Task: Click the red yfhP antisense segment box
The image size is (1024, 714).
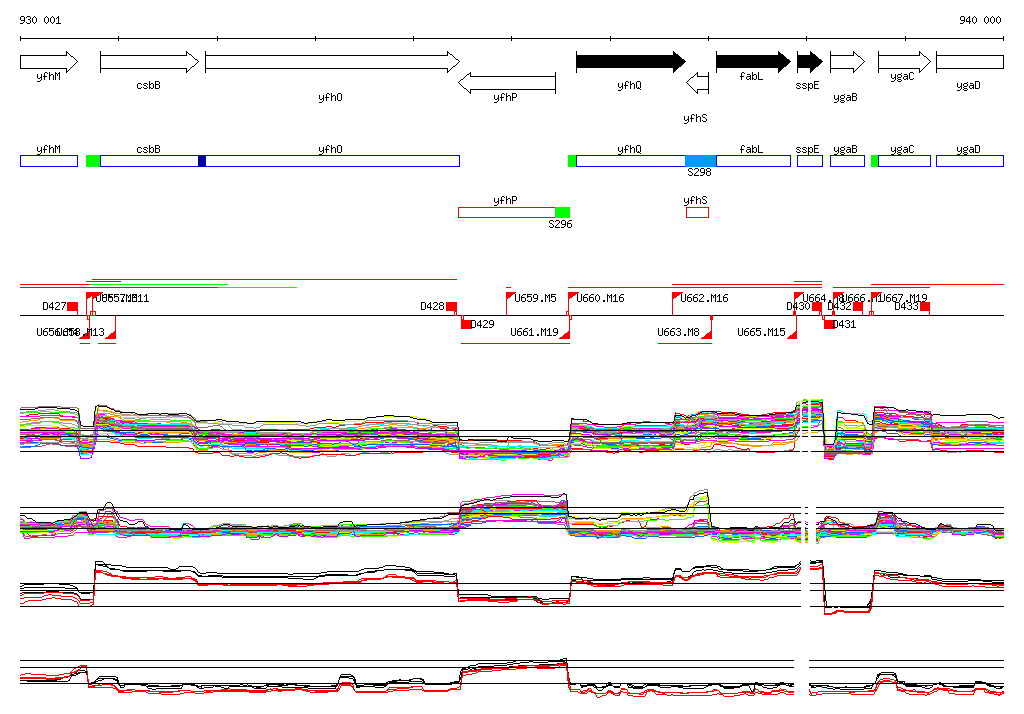Action: tap(507, 212)
